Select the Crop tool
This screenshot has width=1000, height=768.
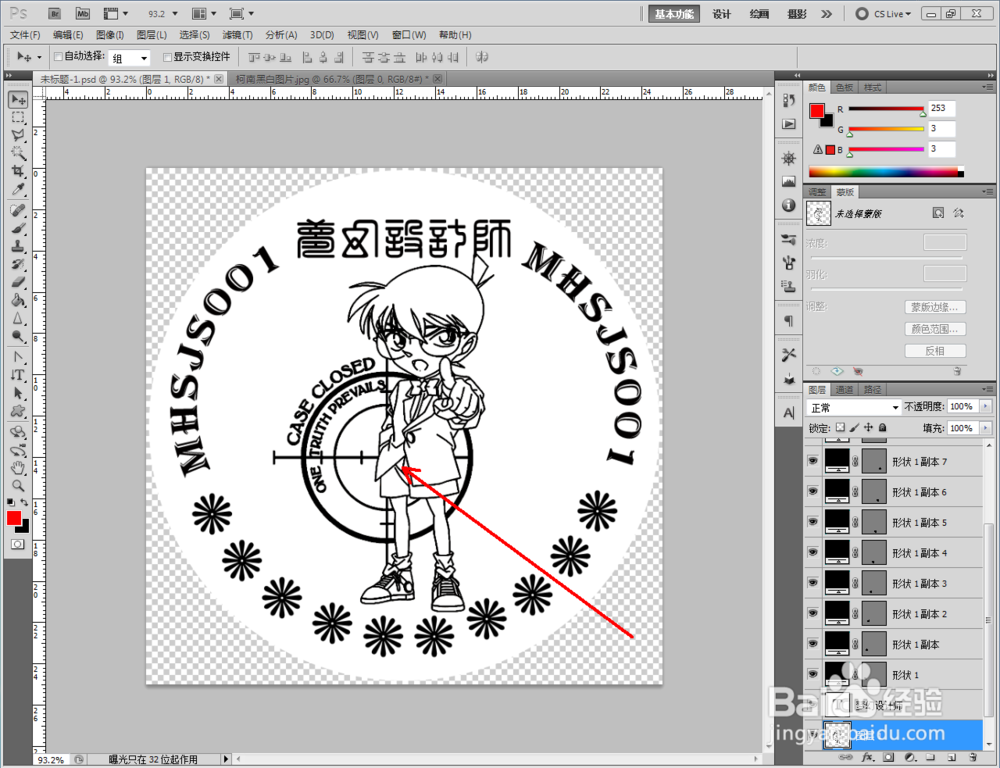point(18,171)
